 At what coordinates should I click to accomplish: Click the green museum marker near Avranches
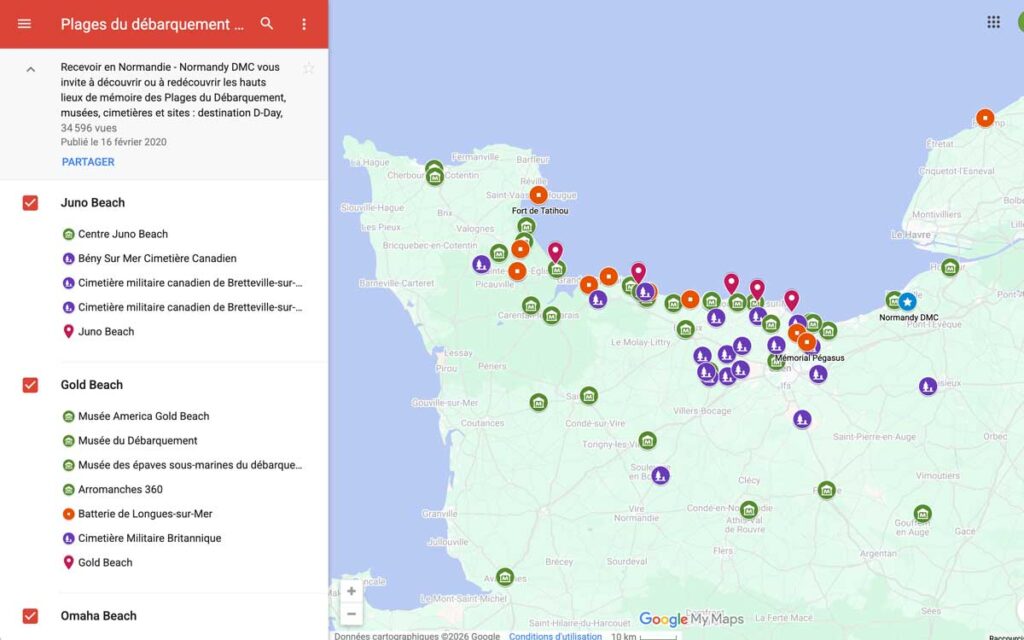coord(504,577)
